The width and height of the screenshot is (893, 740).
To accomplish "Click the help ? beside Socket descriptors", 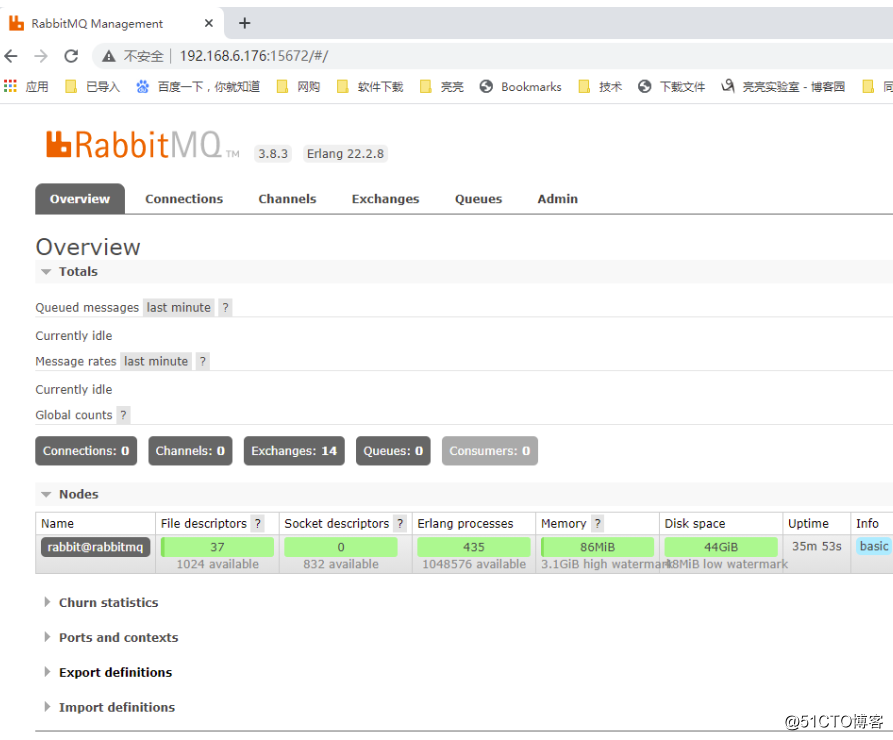I will 400,523.
